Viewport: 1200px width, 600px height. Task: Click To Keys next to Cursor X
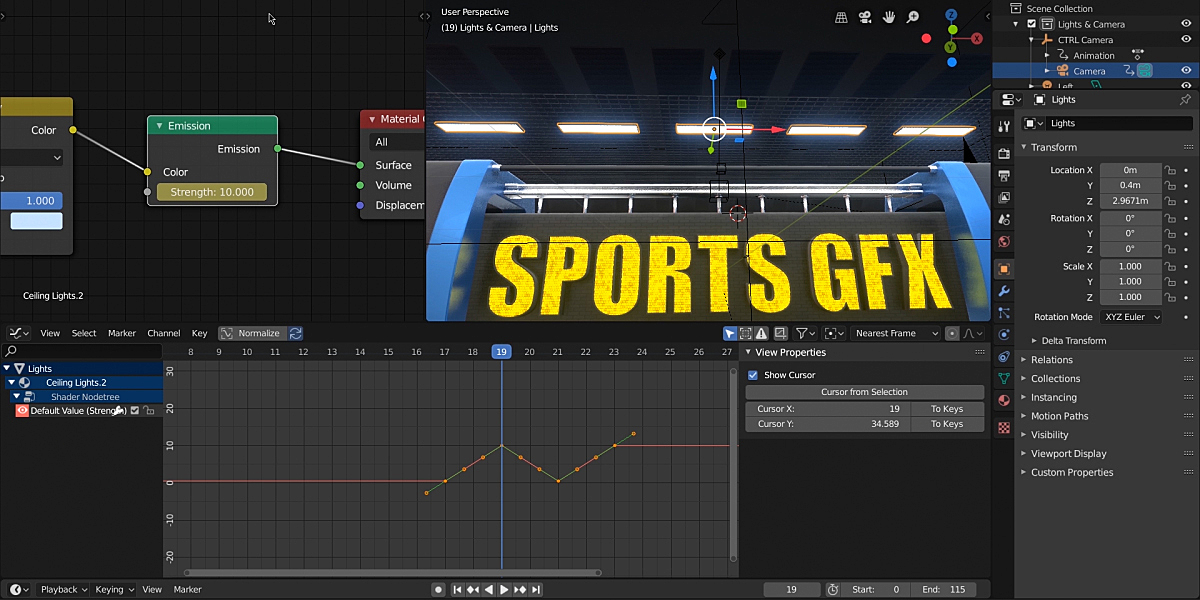pos(946,408)
